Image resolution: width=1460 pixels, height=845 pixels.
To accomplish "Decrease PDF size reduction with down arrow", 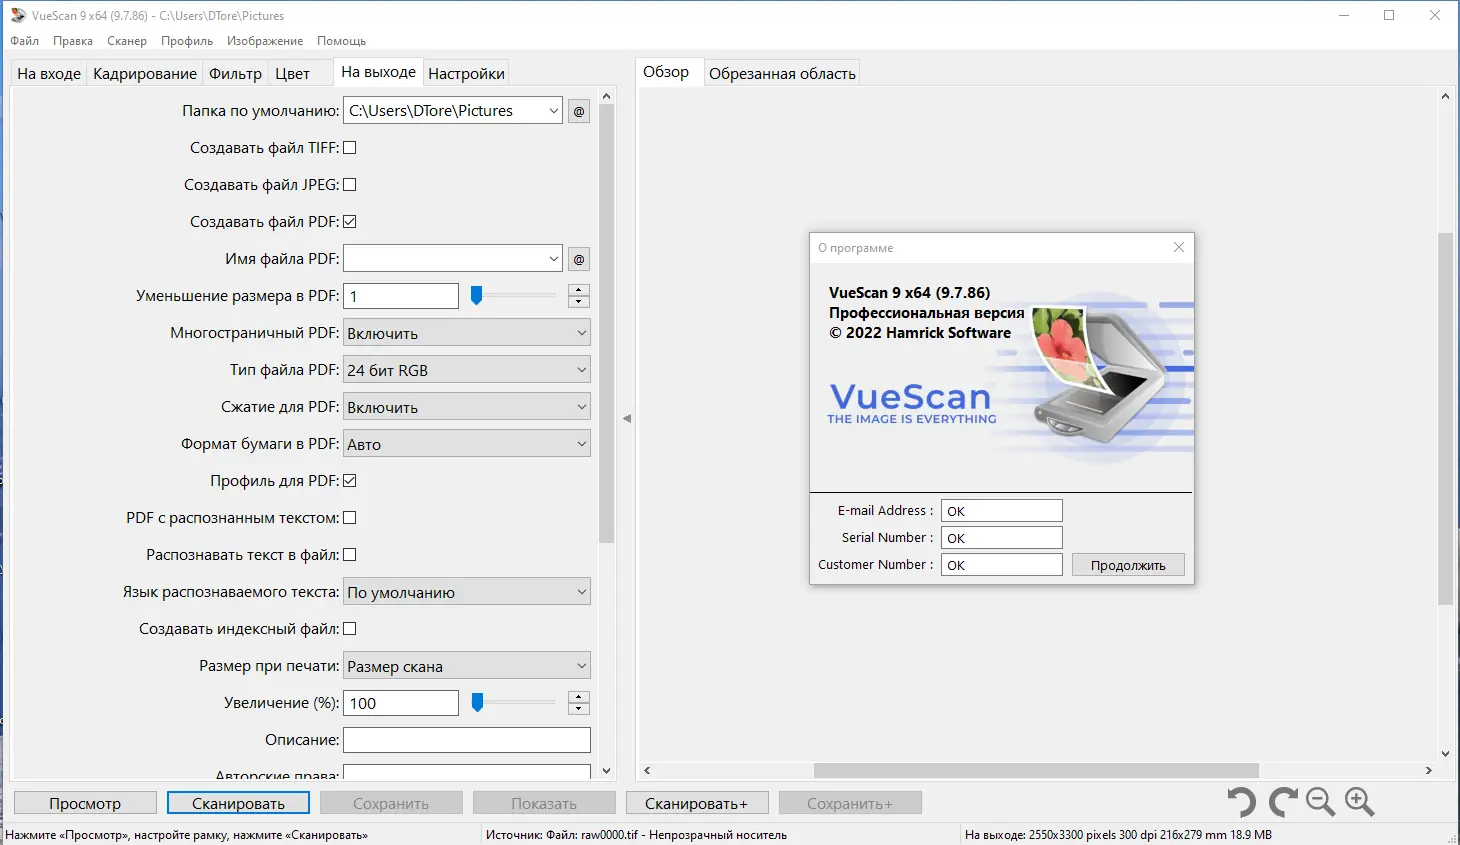I will pyautogui.click(x=579, y=302).
